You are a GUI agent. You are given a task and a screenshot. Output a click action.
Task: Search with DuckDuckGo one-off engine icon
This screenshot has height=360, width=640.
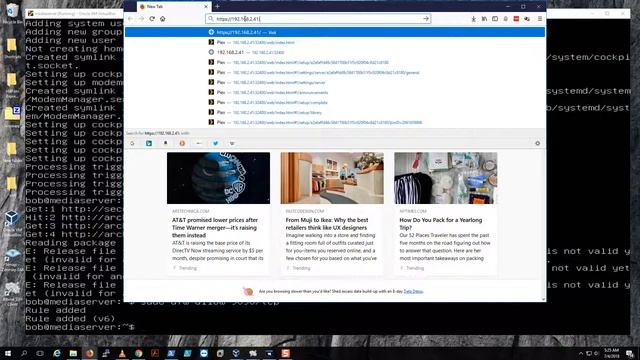coord(182,143)
